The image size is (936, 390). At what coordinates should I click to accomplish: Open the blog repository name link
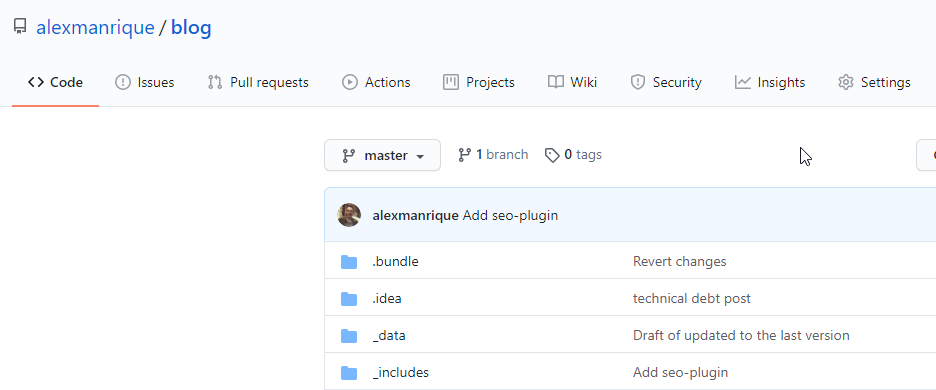click(x=191, y=27)
